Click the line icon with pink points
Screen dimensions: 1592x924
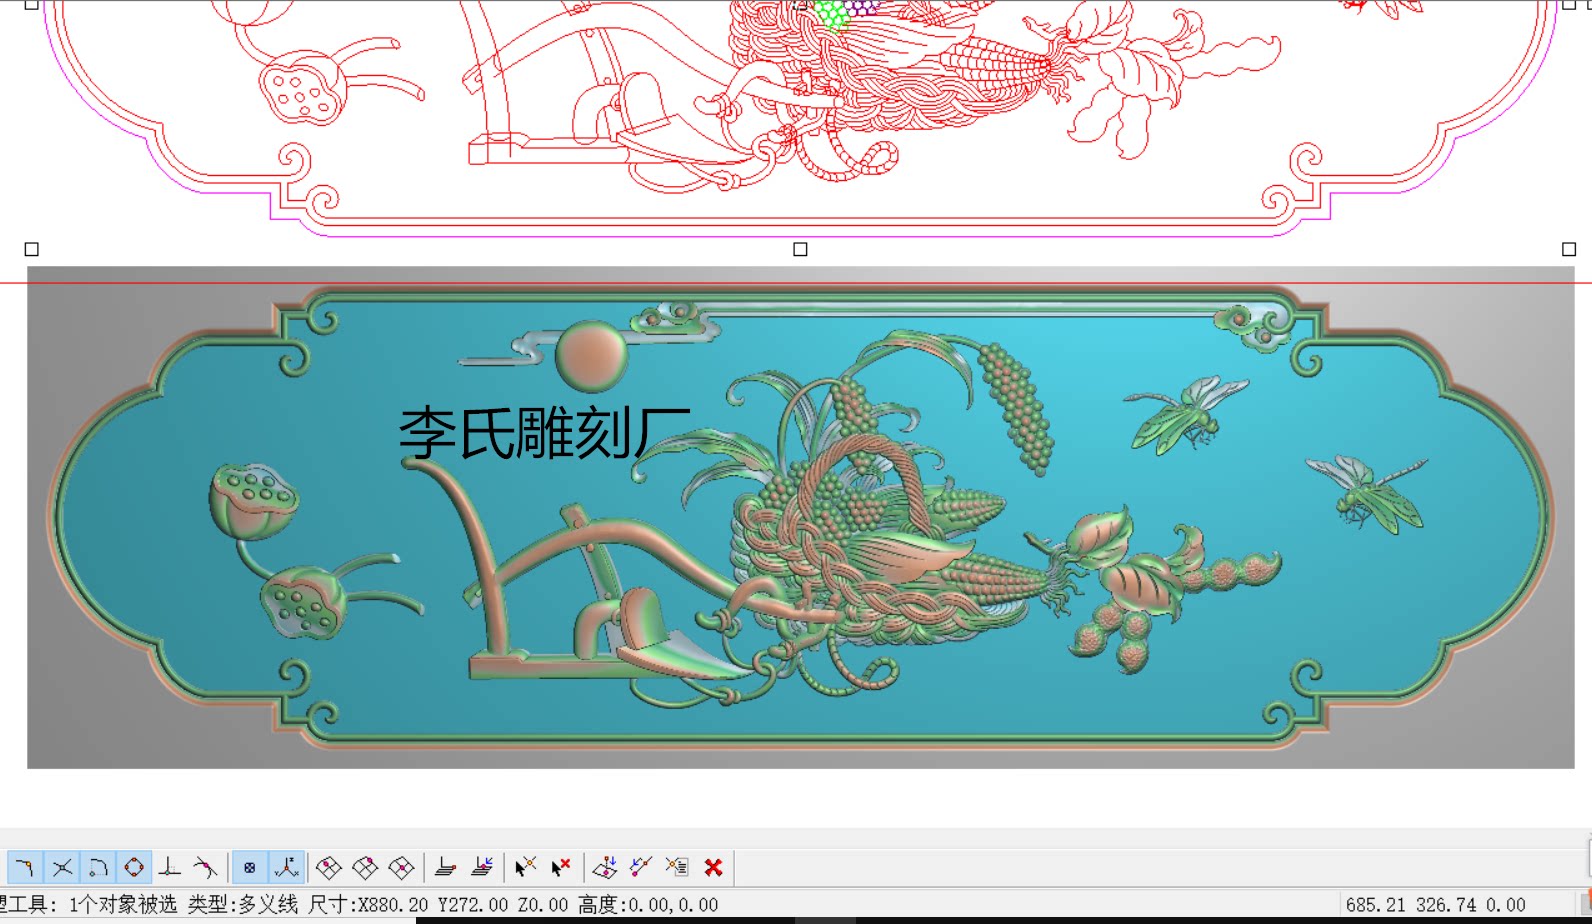(x=641, y=867)
